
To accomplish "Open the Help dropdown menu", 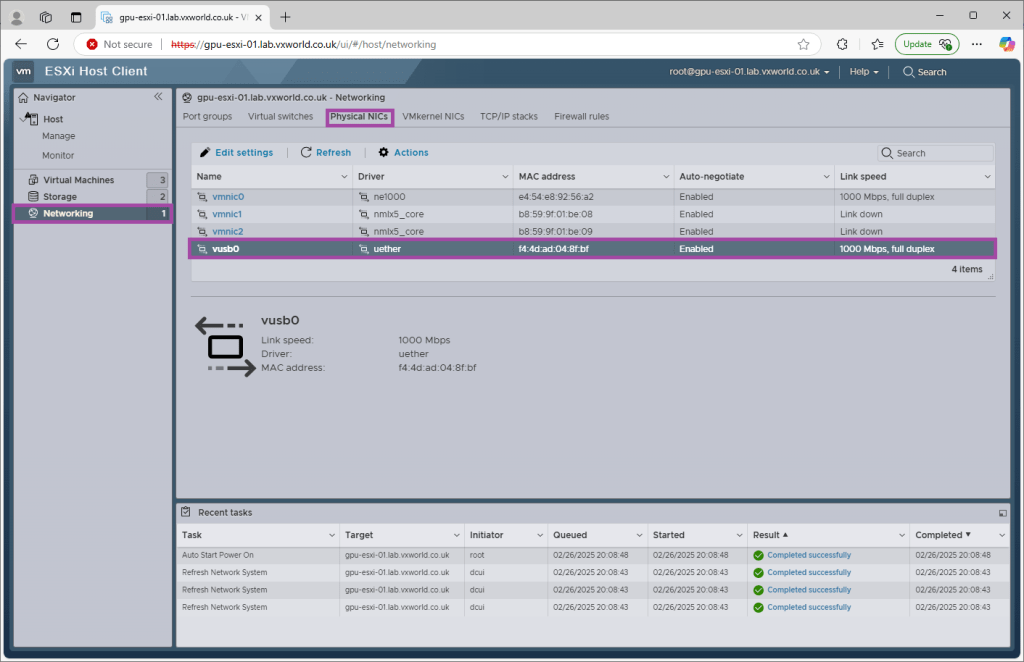I will pos(863,72).
